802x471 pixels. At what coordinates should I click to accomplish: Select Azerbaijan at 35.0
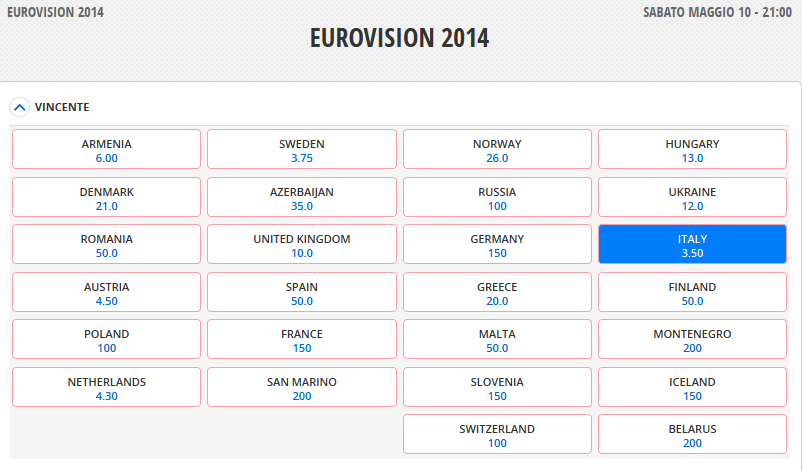(301, 198)
